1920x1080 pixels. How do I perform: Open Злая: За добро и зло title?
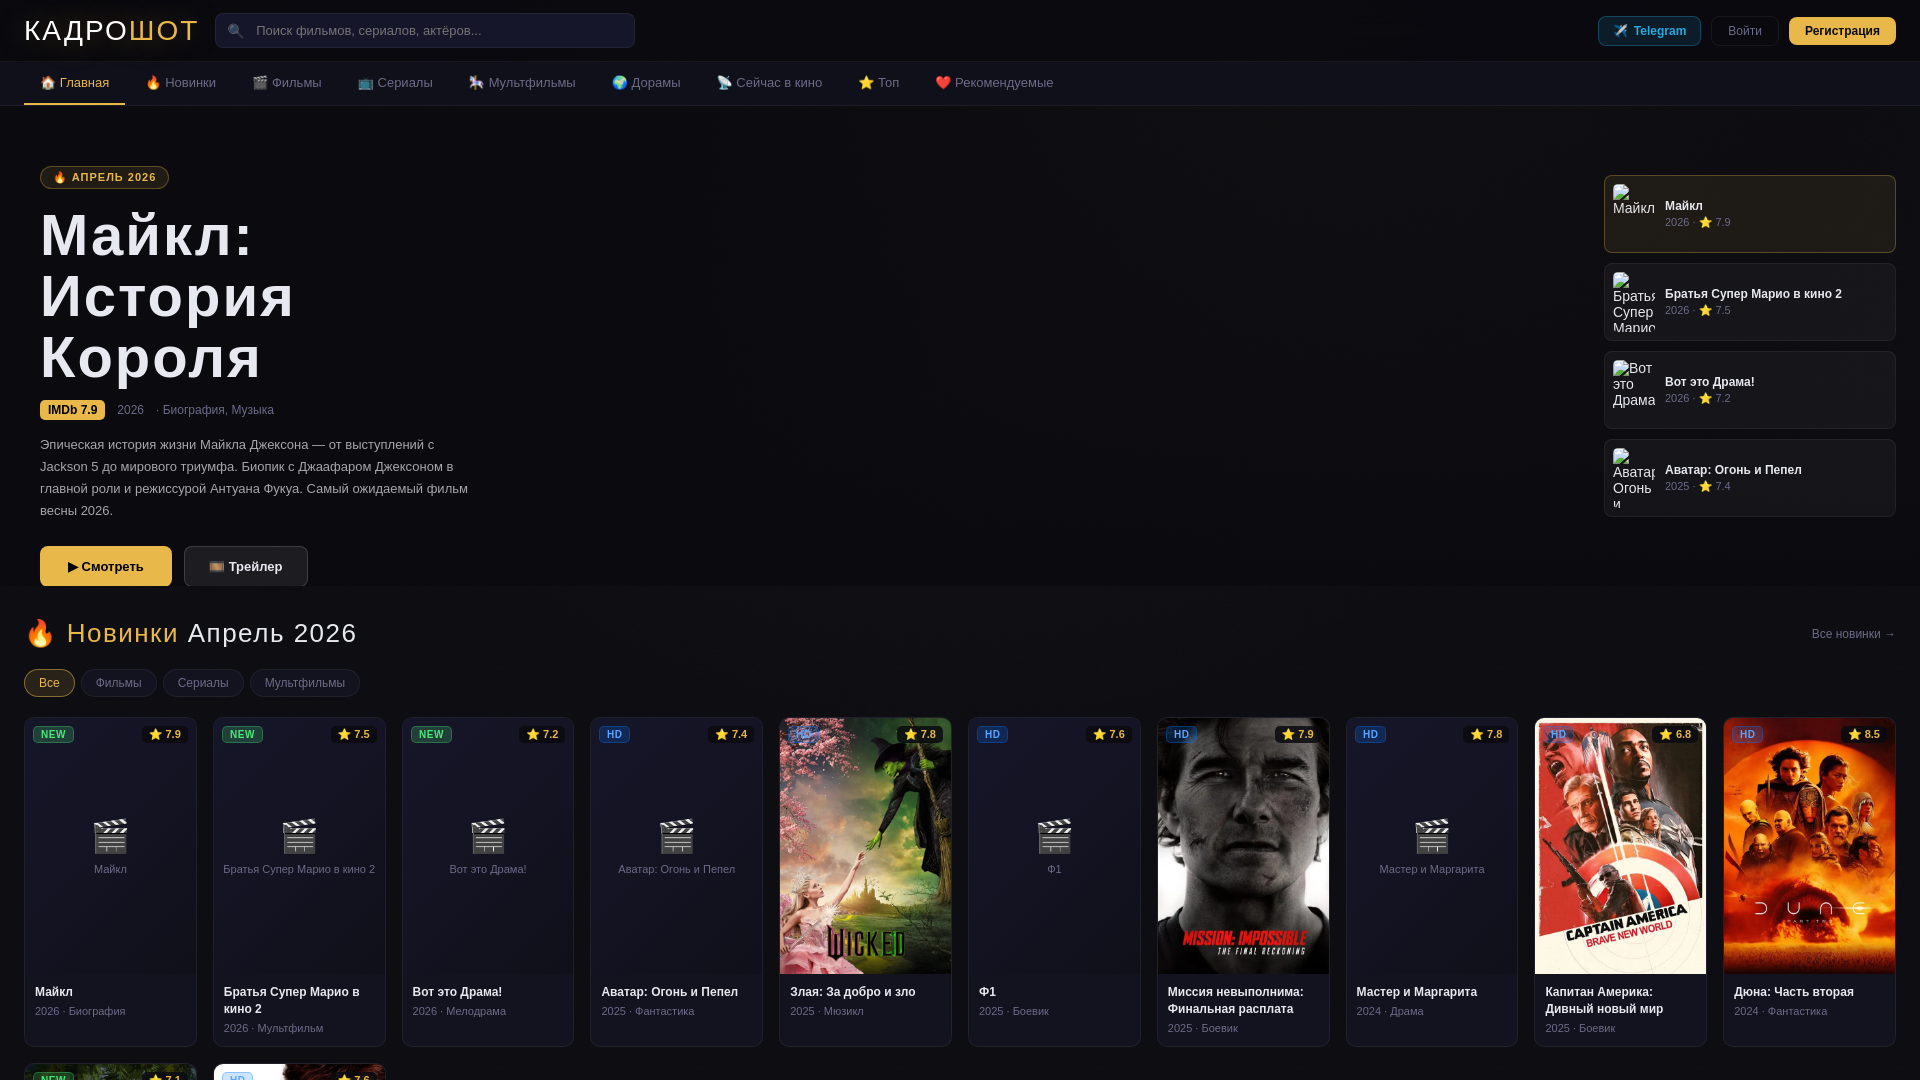click(x=853, y=992)
